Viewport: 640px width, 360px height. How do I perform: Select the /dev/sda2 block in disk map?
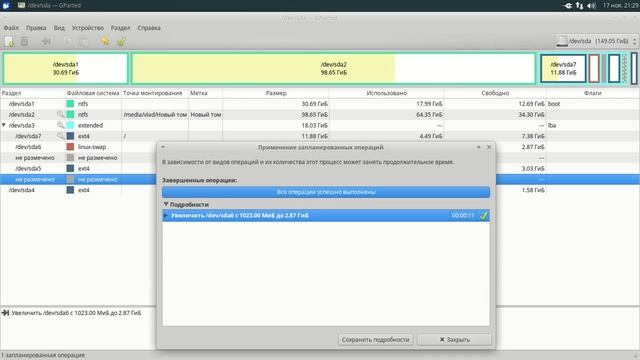tap(333, 69)
